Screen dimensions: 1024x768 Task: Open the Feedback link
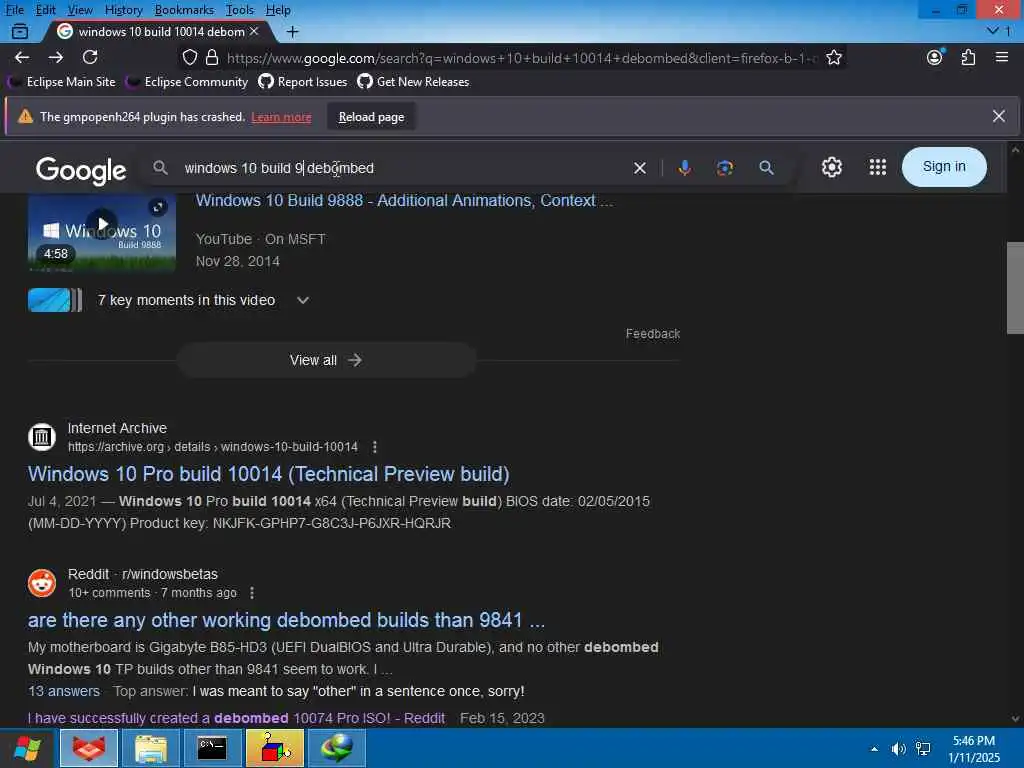(x=652, y=334)
